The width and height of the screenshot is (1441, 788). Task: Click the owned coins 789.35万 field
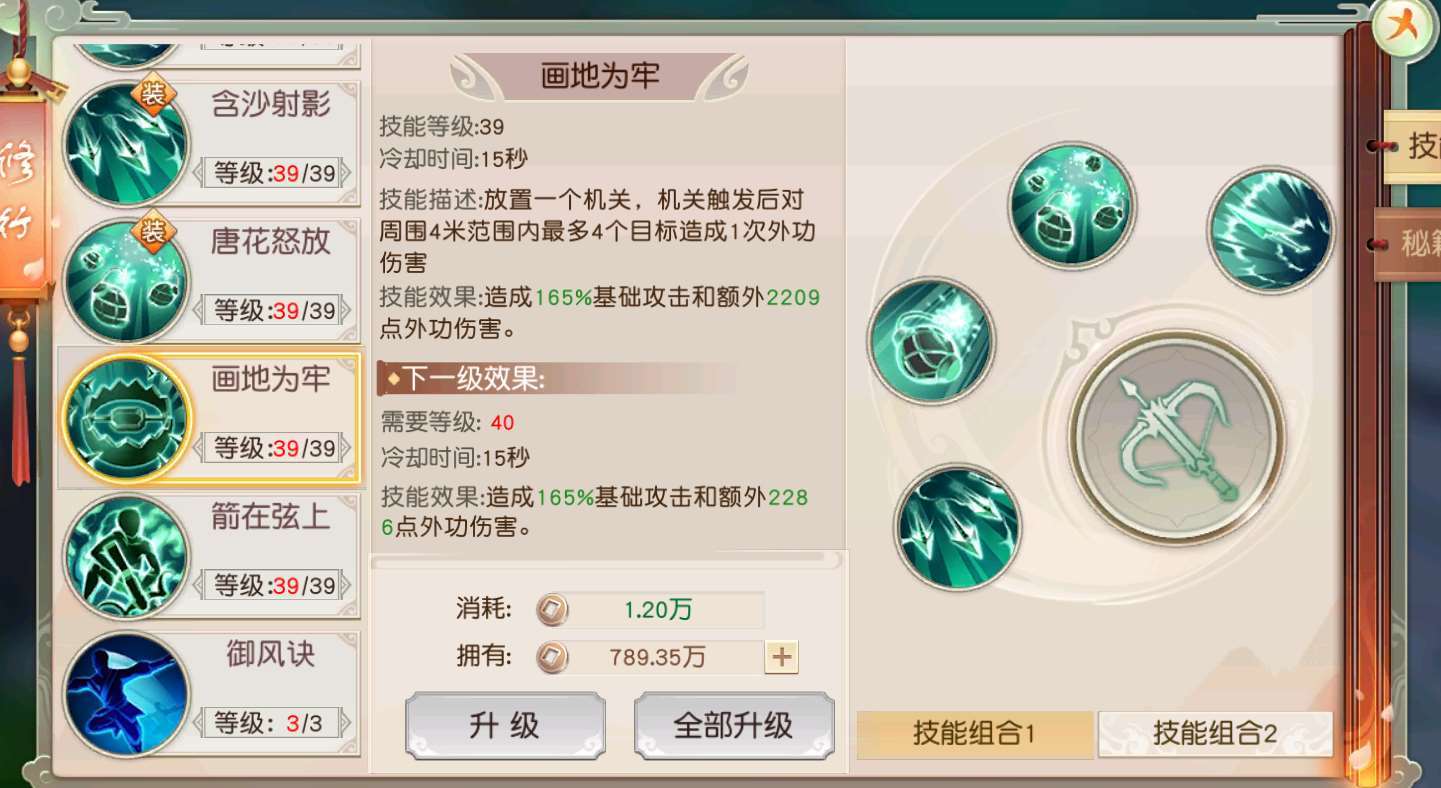click(651, 657)
